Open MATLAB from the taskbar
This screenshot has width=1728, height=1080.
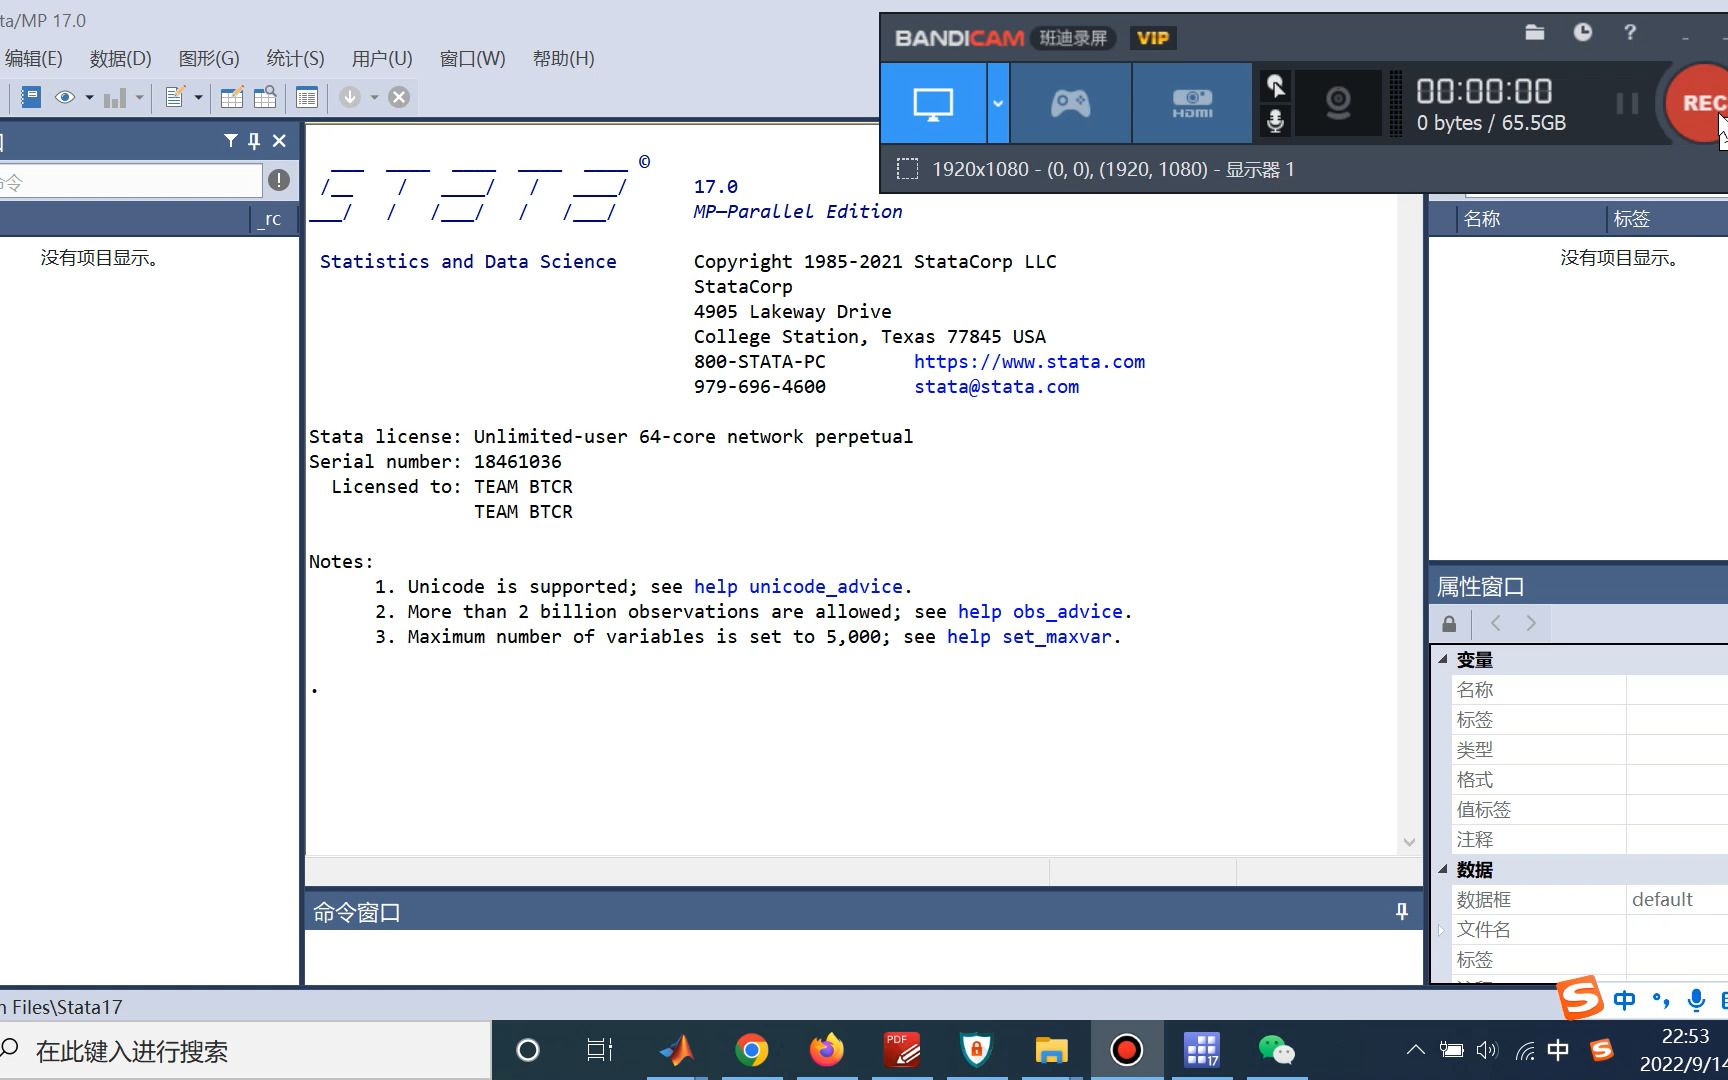coord(677,1050)
